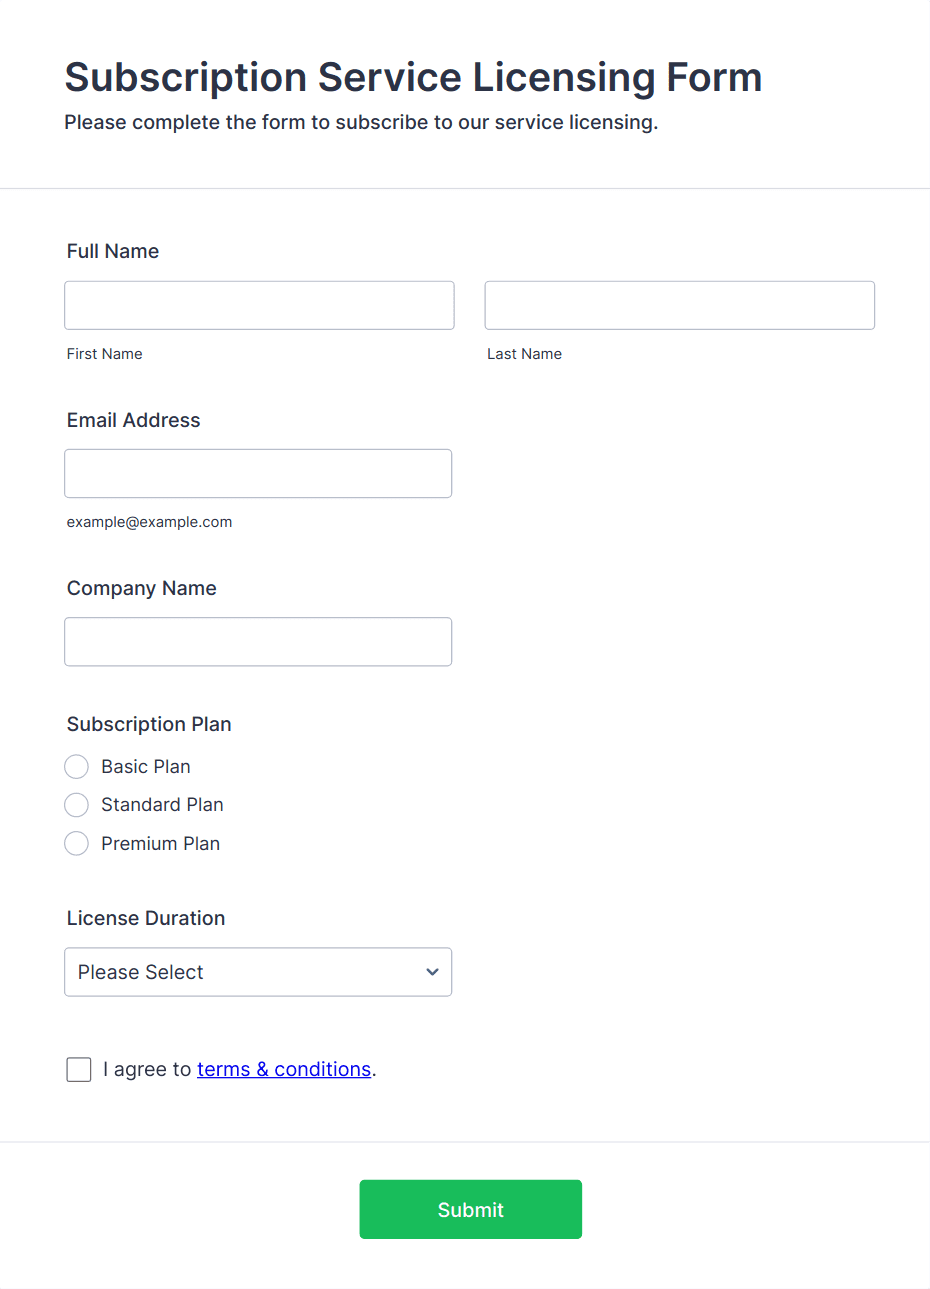This screenshot has height=1289, width=930.
Task: Click the "Subscription Plan" section label
Action: [149, 724]
